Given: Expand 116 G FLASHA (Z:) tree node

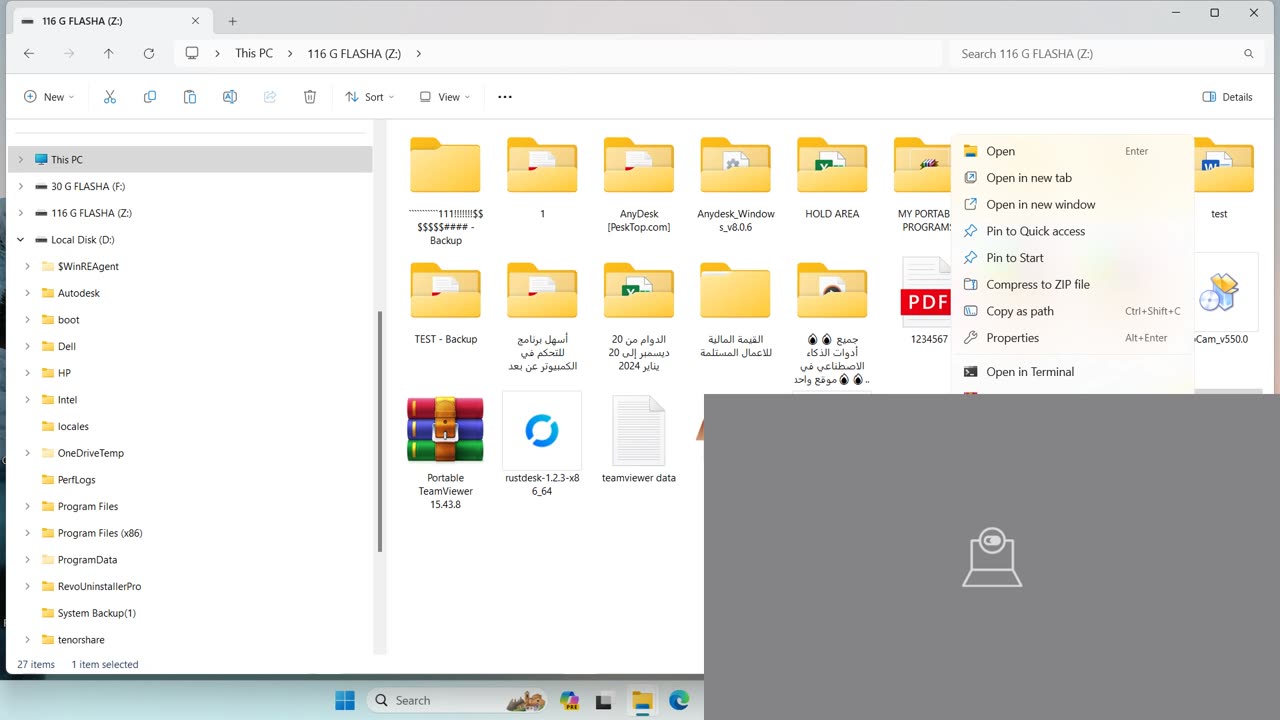Looking at the screenshot, I should pyautogui.click(x=20, y=213).
